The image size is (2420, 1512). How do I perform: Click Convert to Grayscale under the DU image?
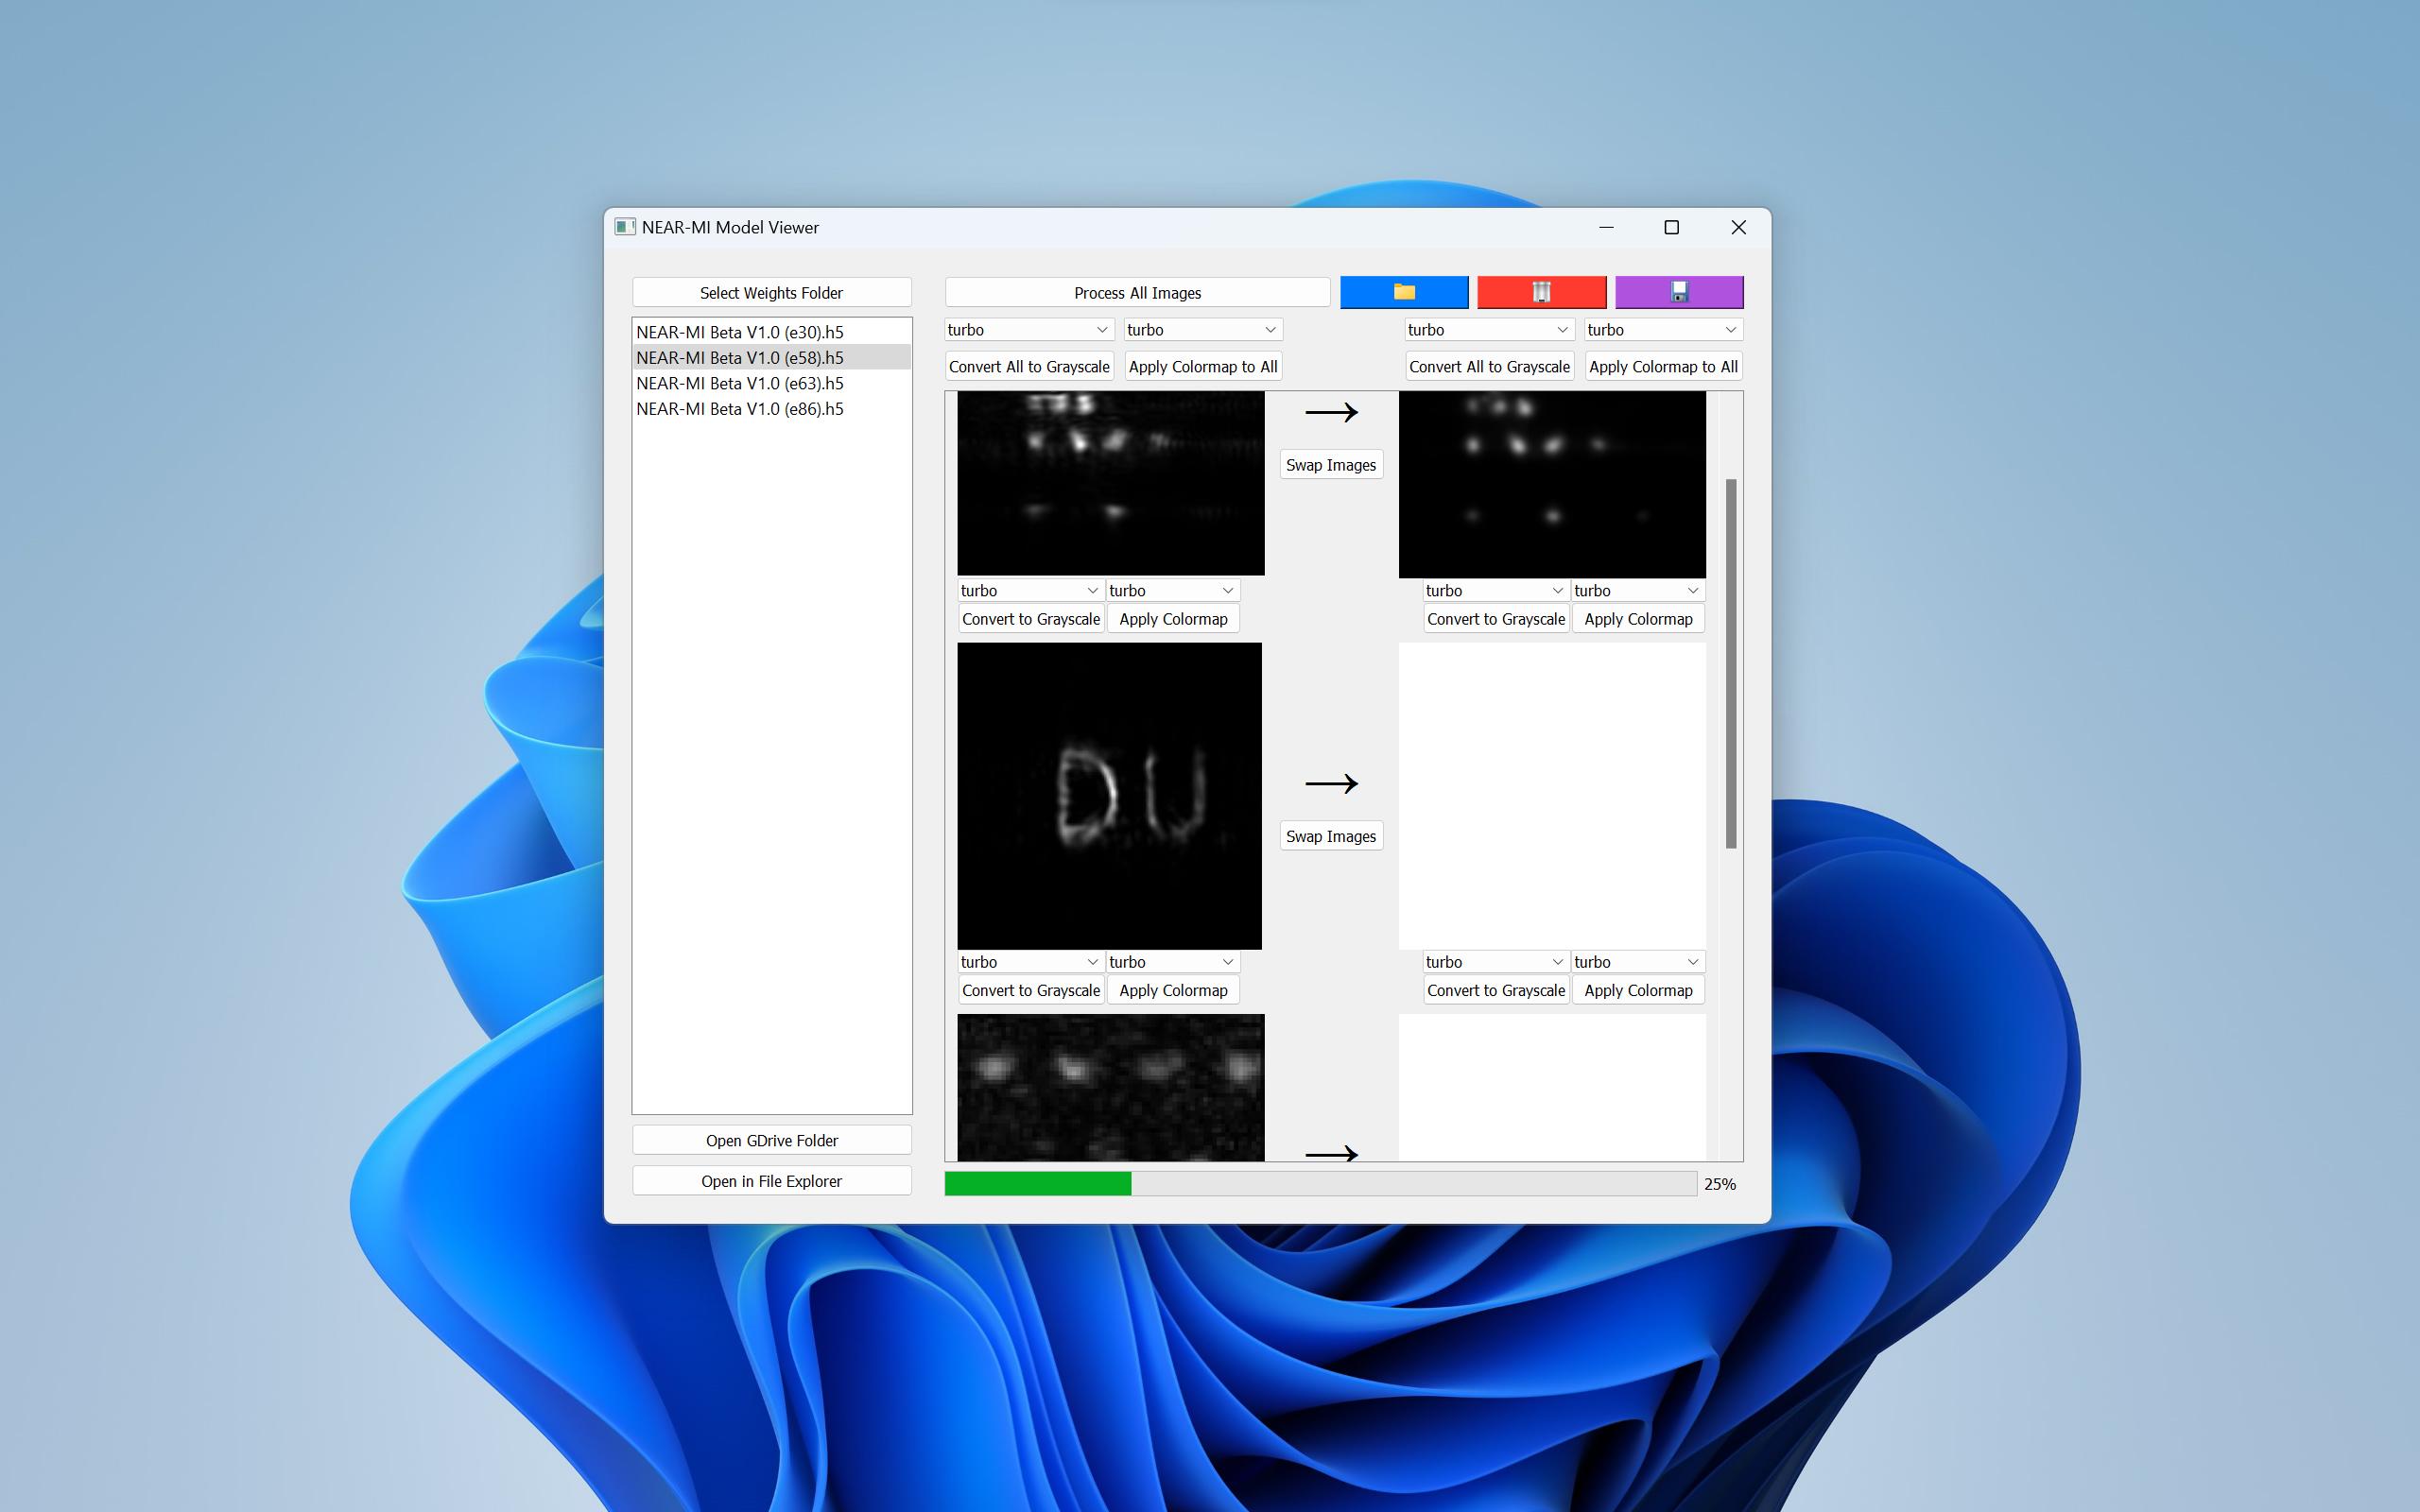[1031, 990]
